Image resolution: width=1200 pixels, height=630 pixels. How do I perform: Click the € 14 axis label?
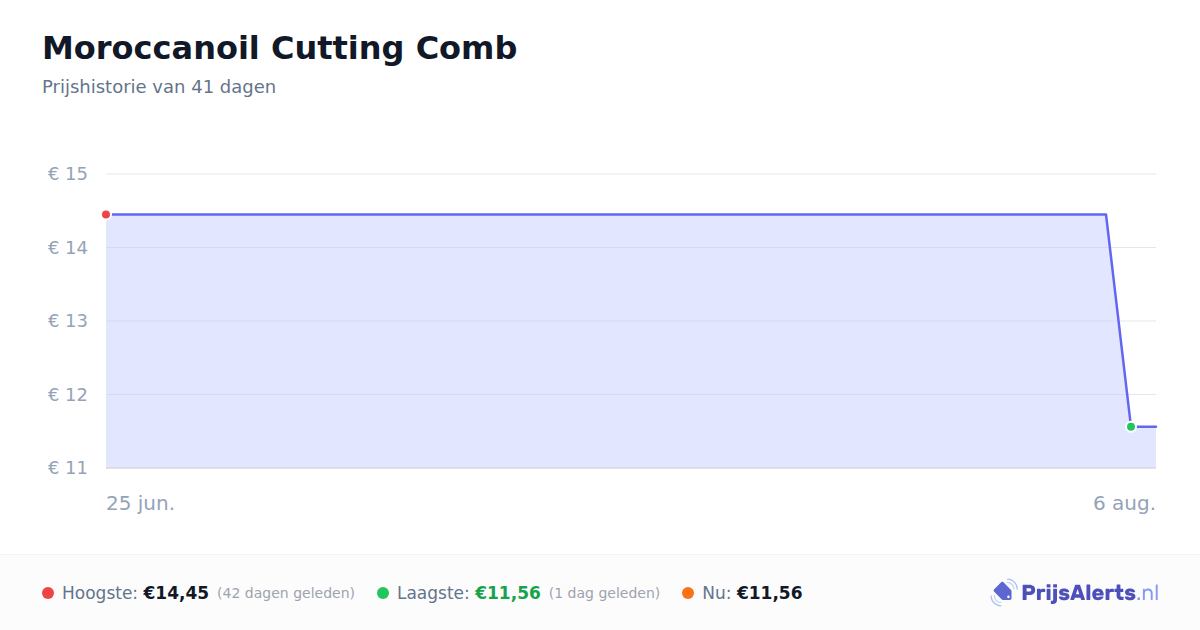pos(68,247)
